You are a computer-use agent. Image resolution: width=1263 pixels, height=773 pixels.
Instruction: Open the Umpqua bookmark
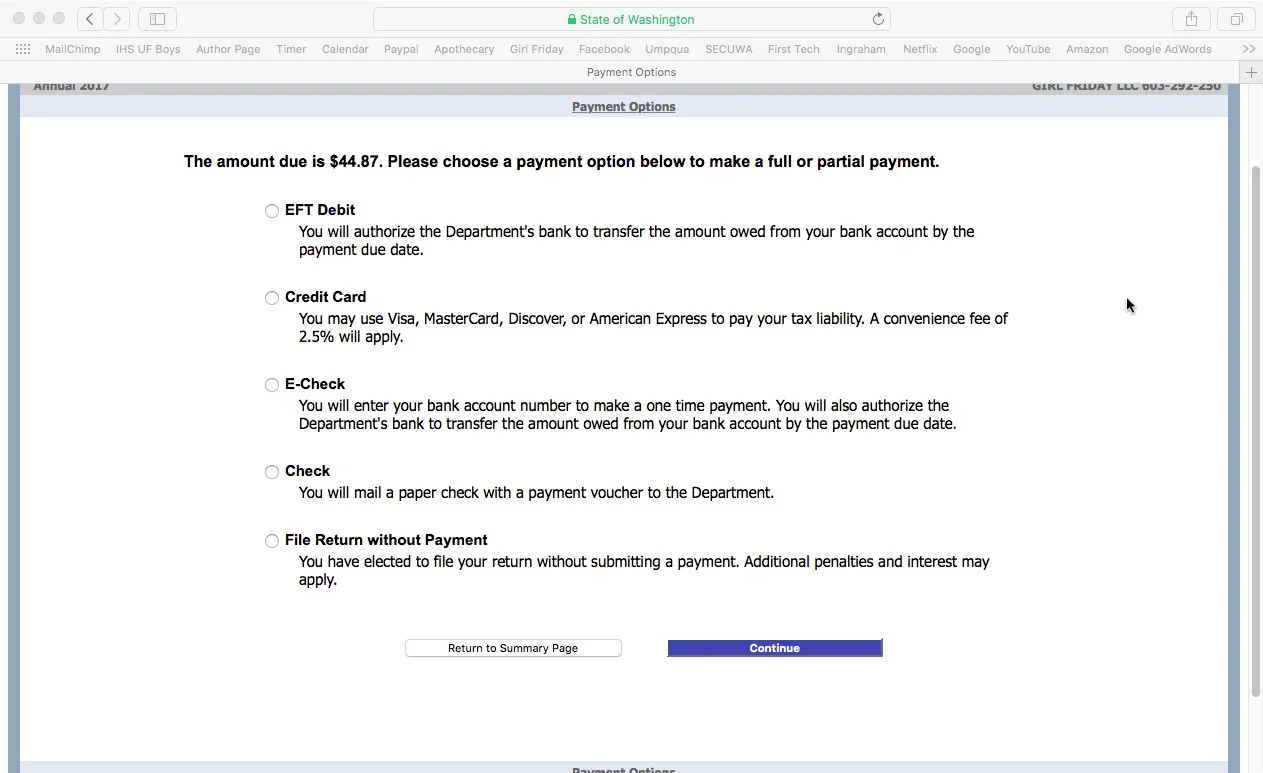click(667, 49)
